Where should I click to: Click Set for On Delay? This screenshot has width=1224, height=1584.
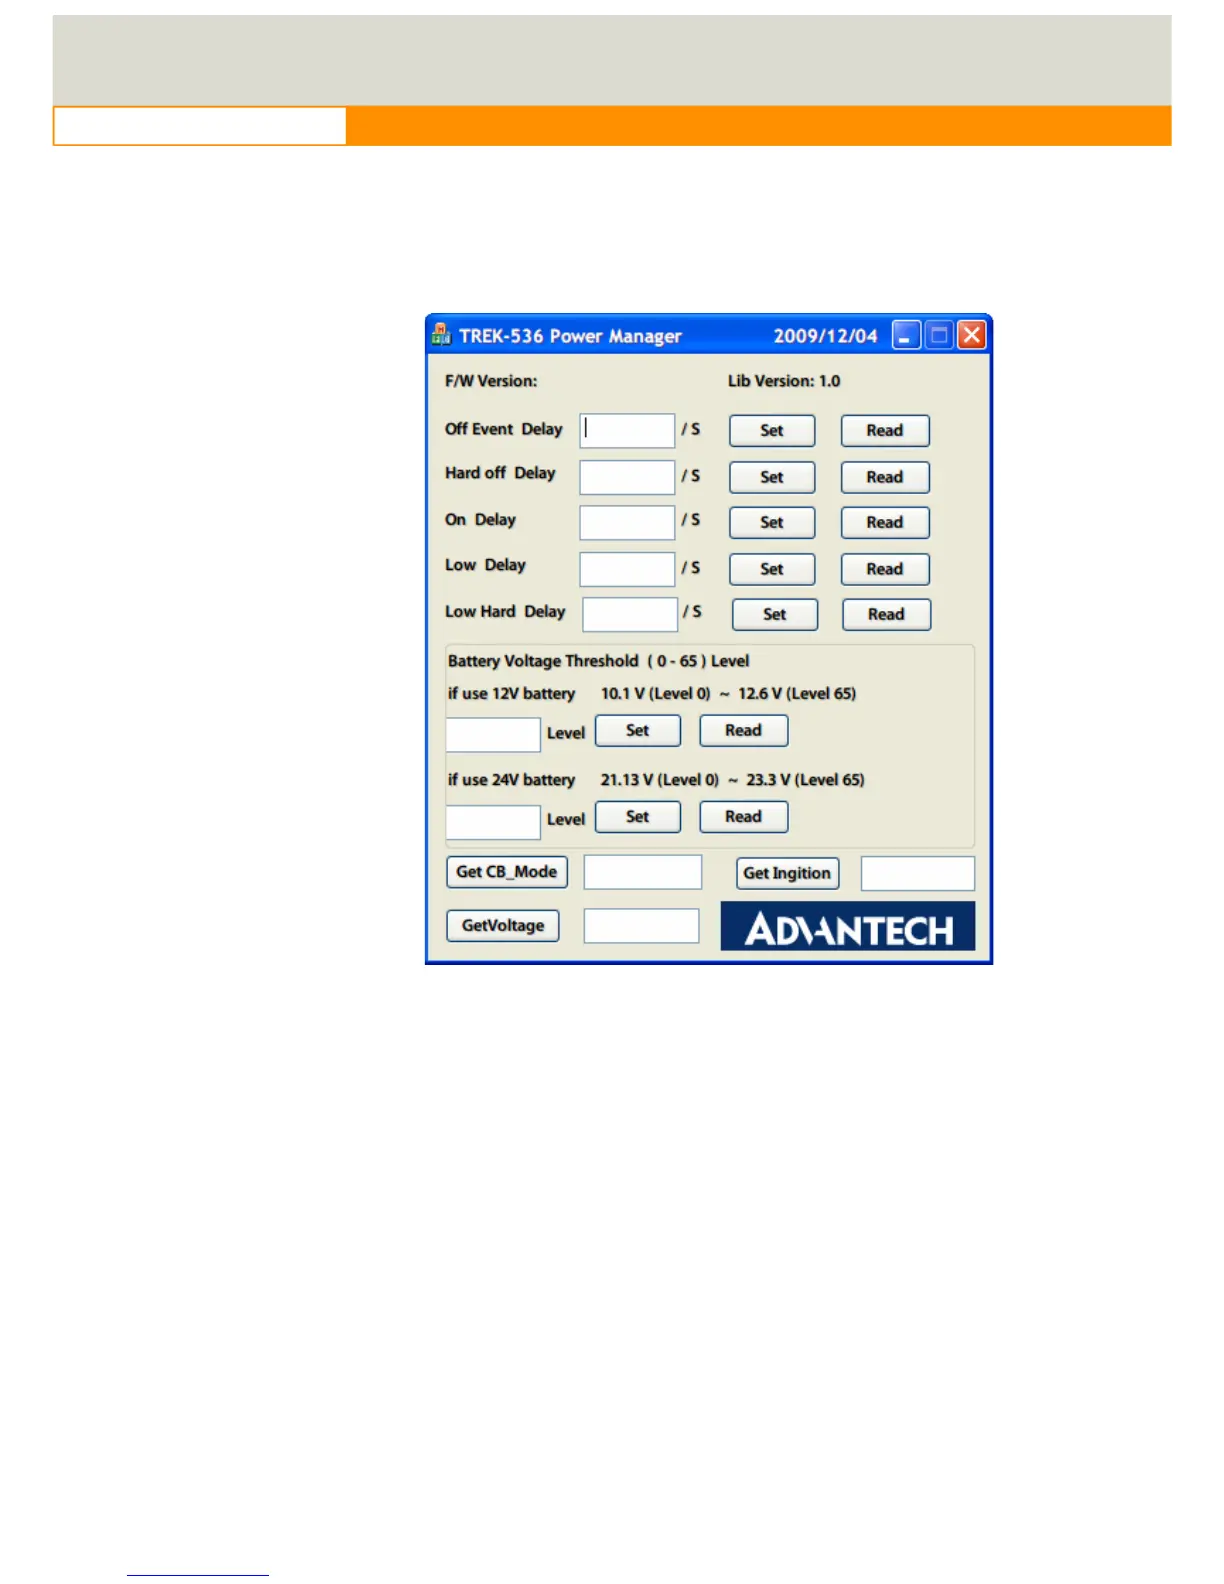coord(772,523)
